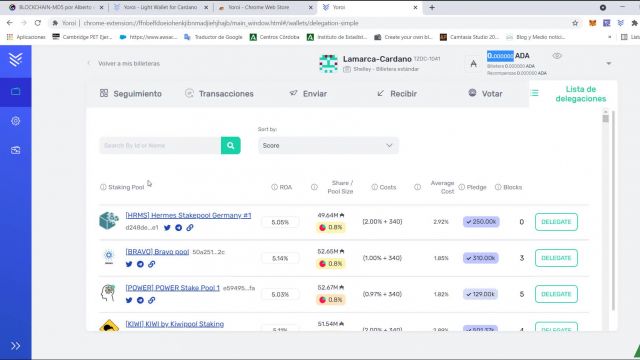
Task: Open KIWI by Kiwipool Staking link
Action: 174,324
